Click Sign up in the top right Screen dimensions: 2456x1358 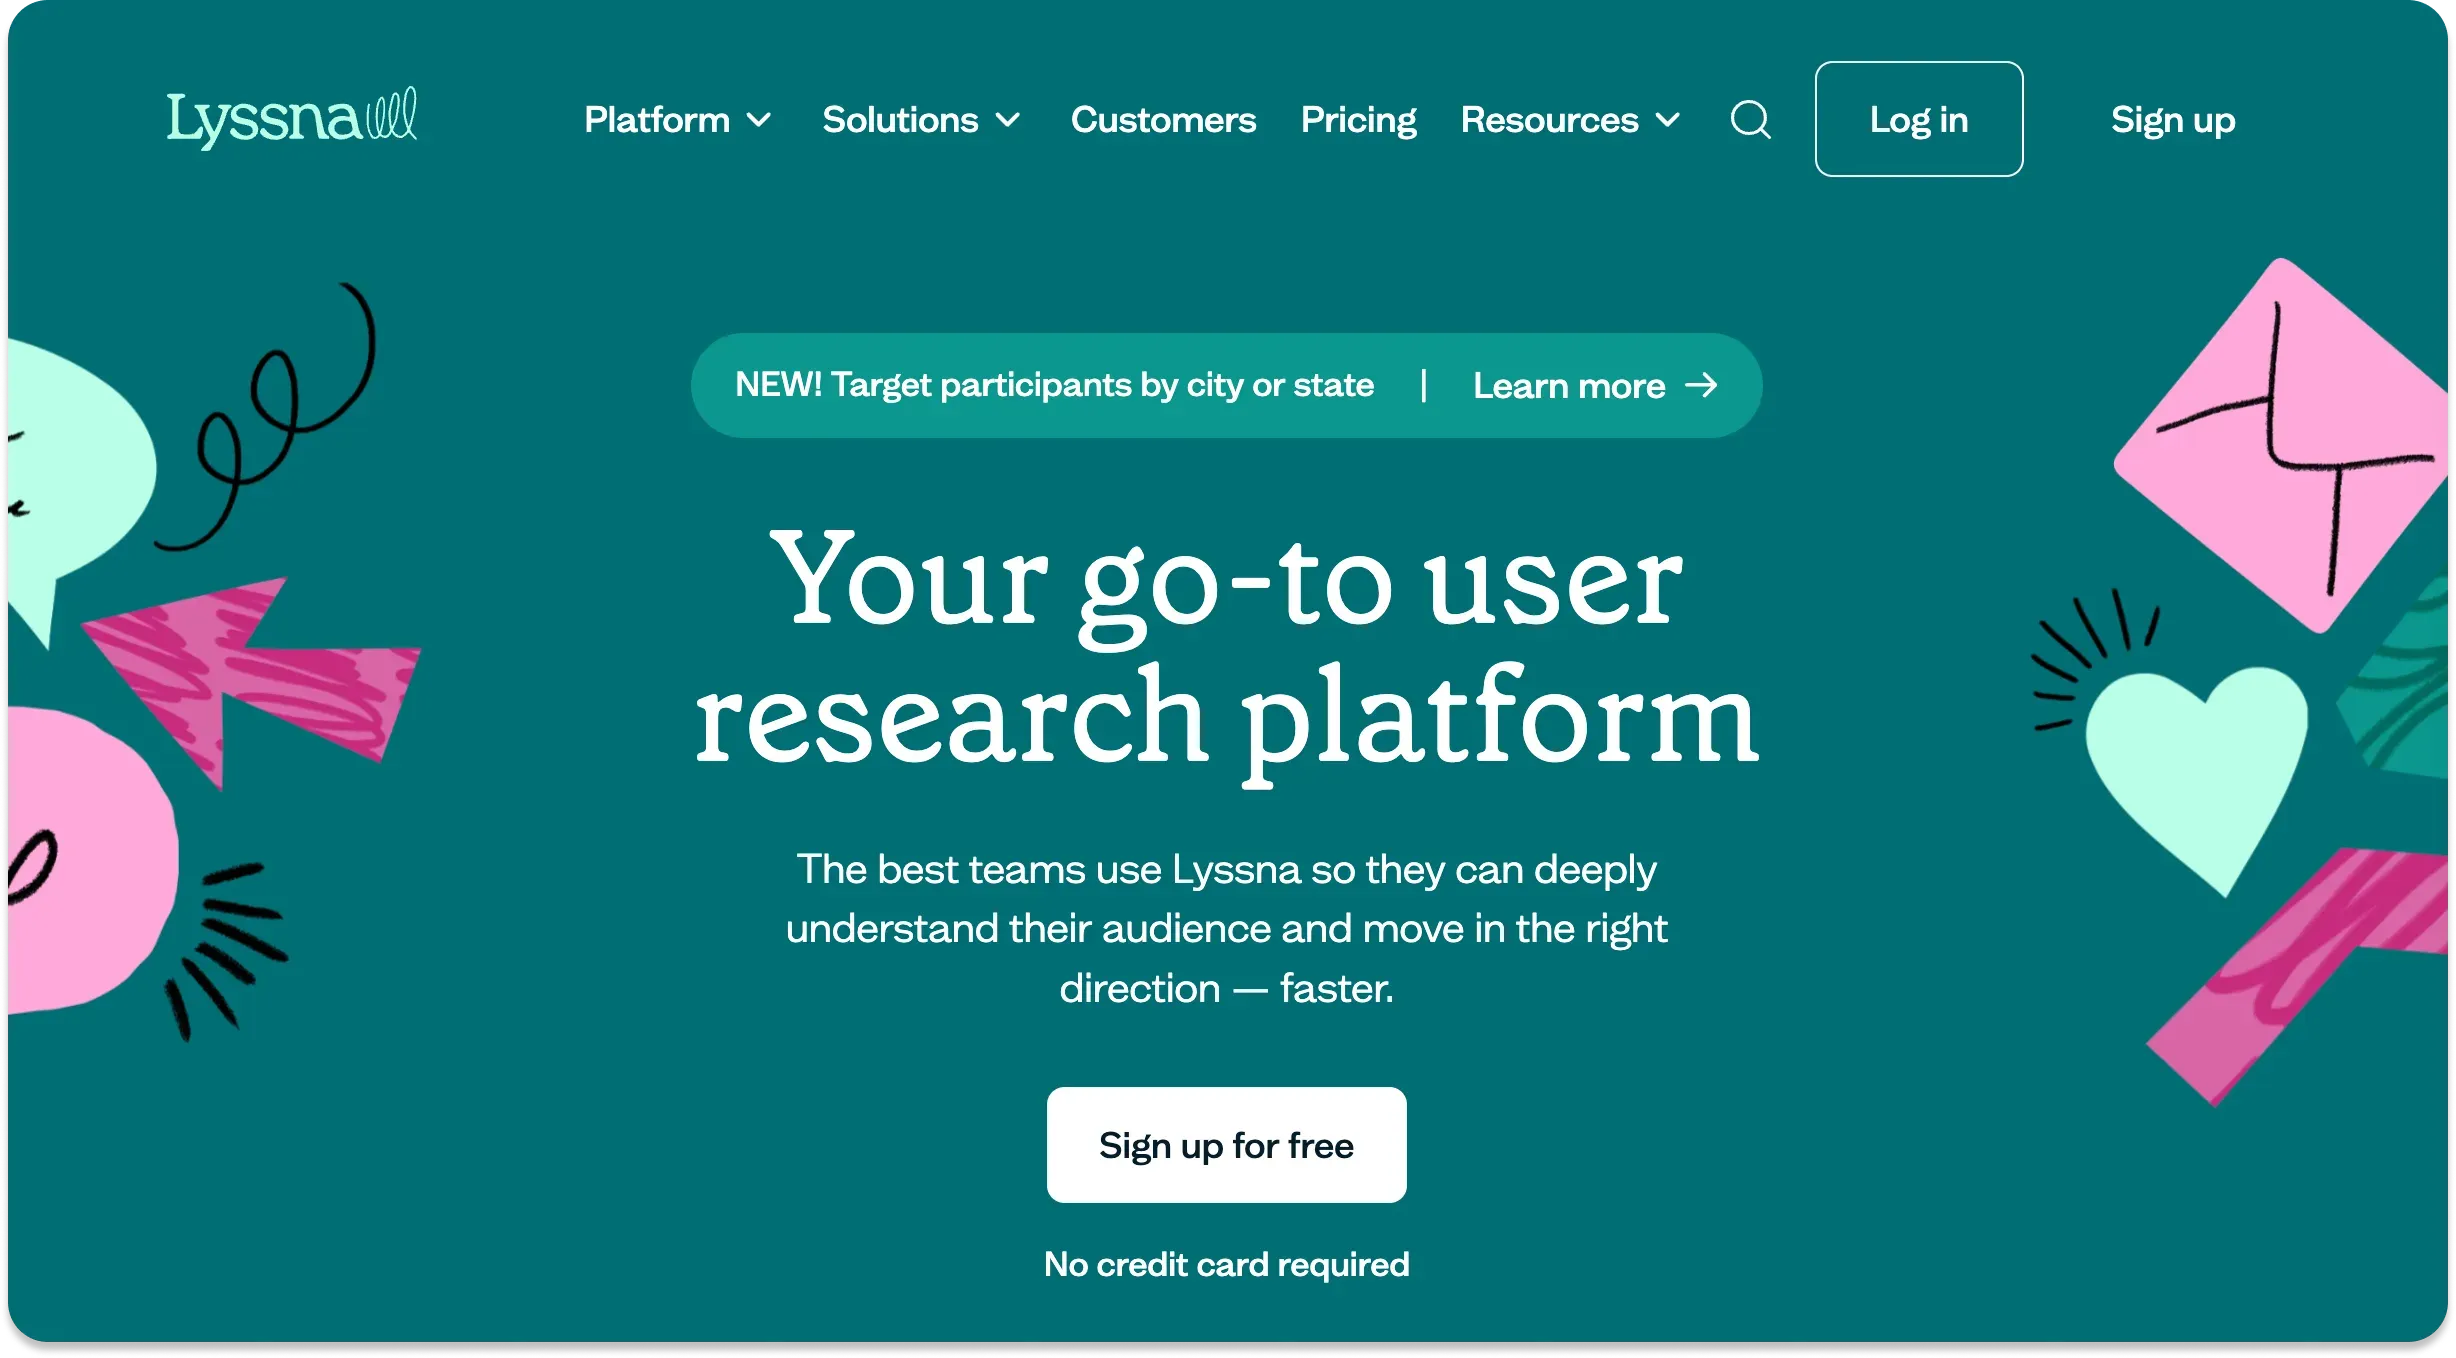click(x=2172, y=119)
